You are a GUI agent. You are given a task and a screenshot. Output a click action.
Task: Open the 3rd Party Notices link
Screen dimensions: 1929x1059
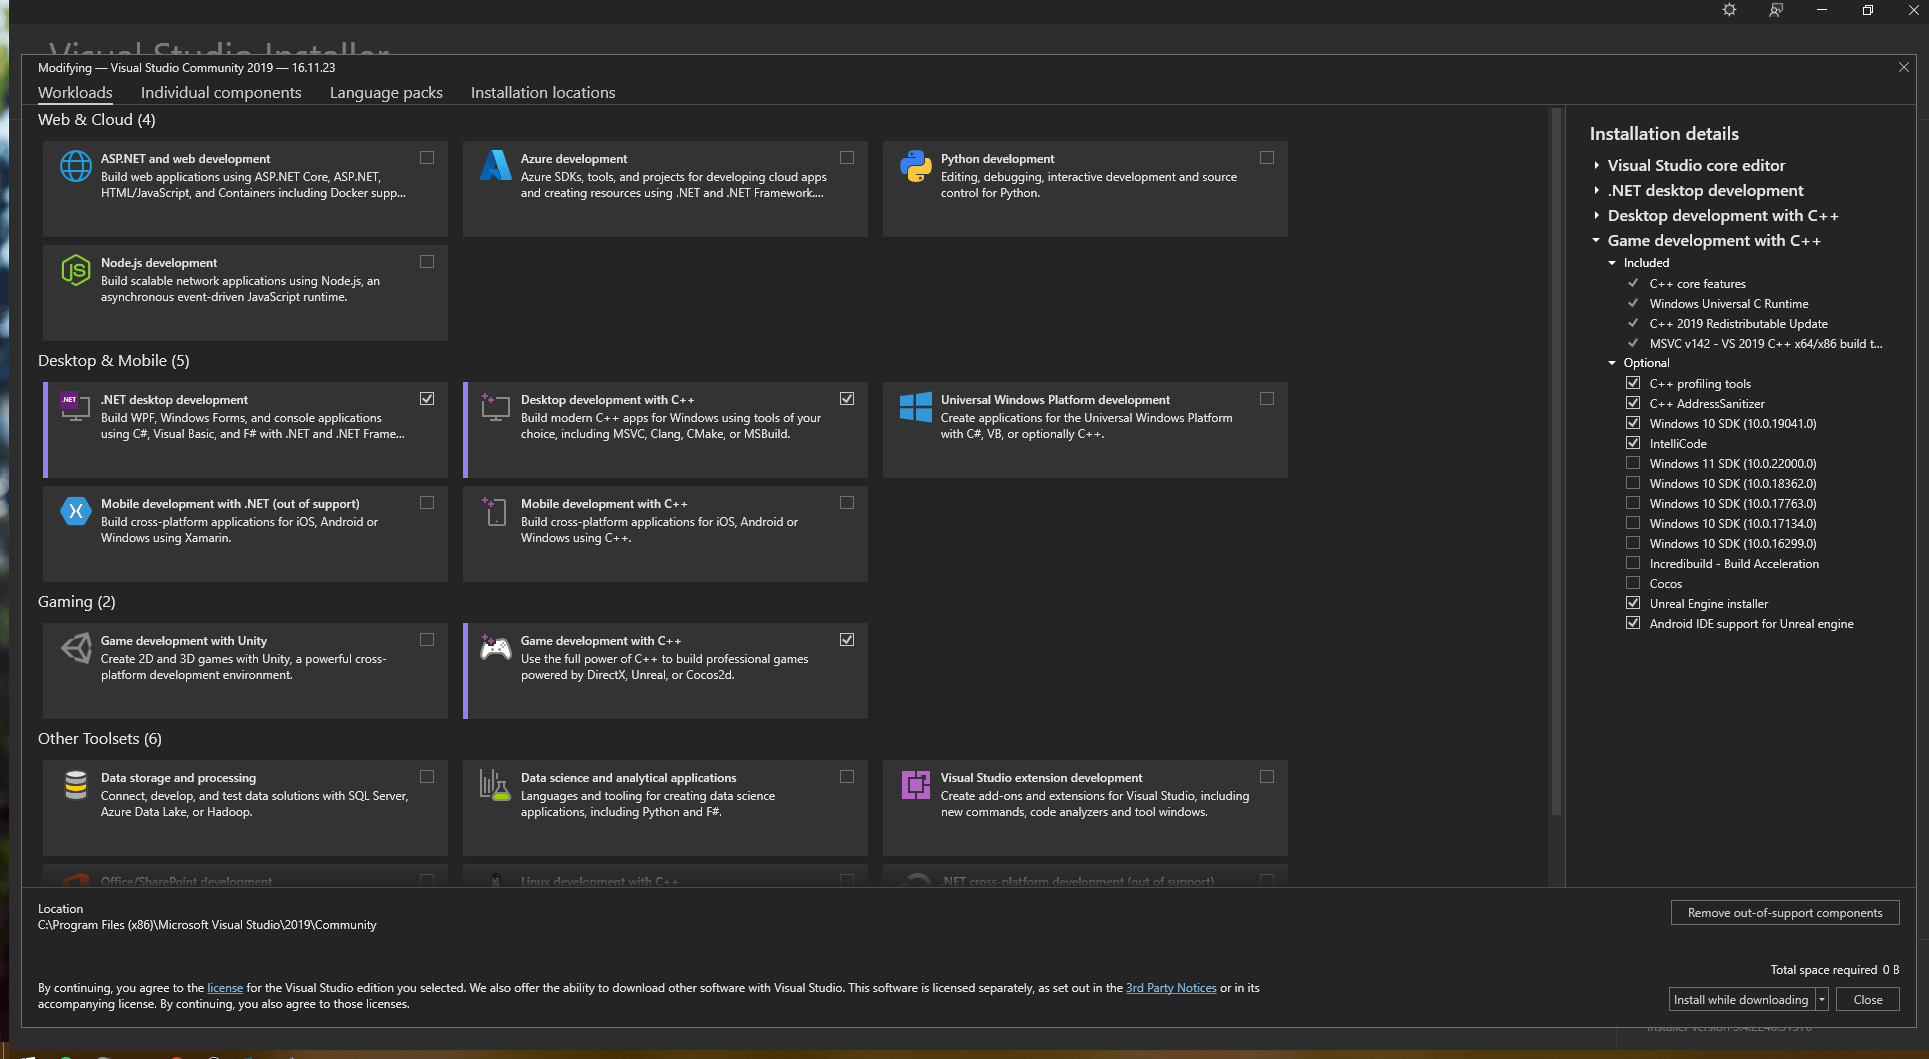tap(1171, 988)
